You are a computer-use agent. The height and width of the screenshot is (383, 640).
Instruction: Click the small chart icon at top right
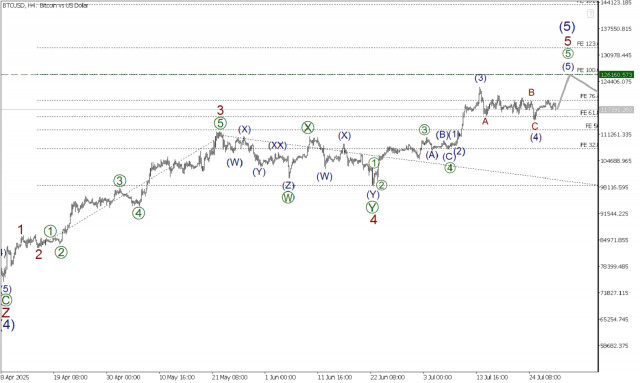pyautogui.click(x=590, y=14)
